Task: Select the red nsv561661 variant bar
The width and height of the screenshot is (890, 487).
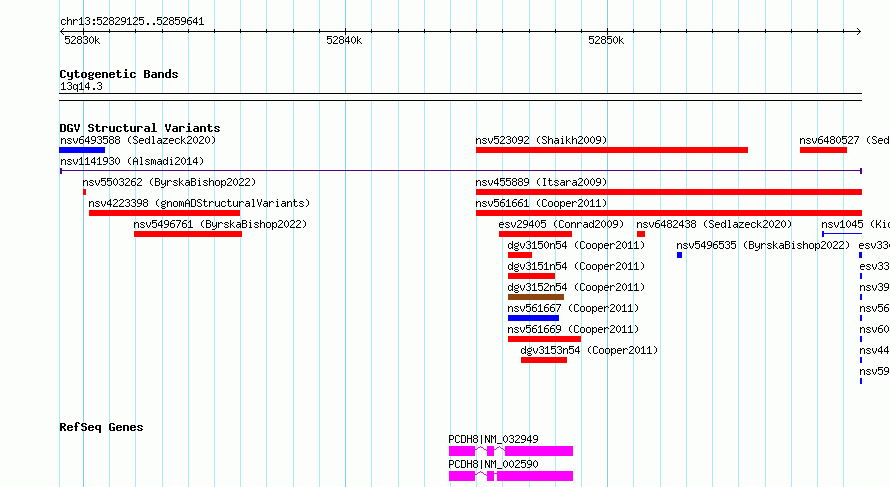Action: pyautogui.click(x=669, y=213)
